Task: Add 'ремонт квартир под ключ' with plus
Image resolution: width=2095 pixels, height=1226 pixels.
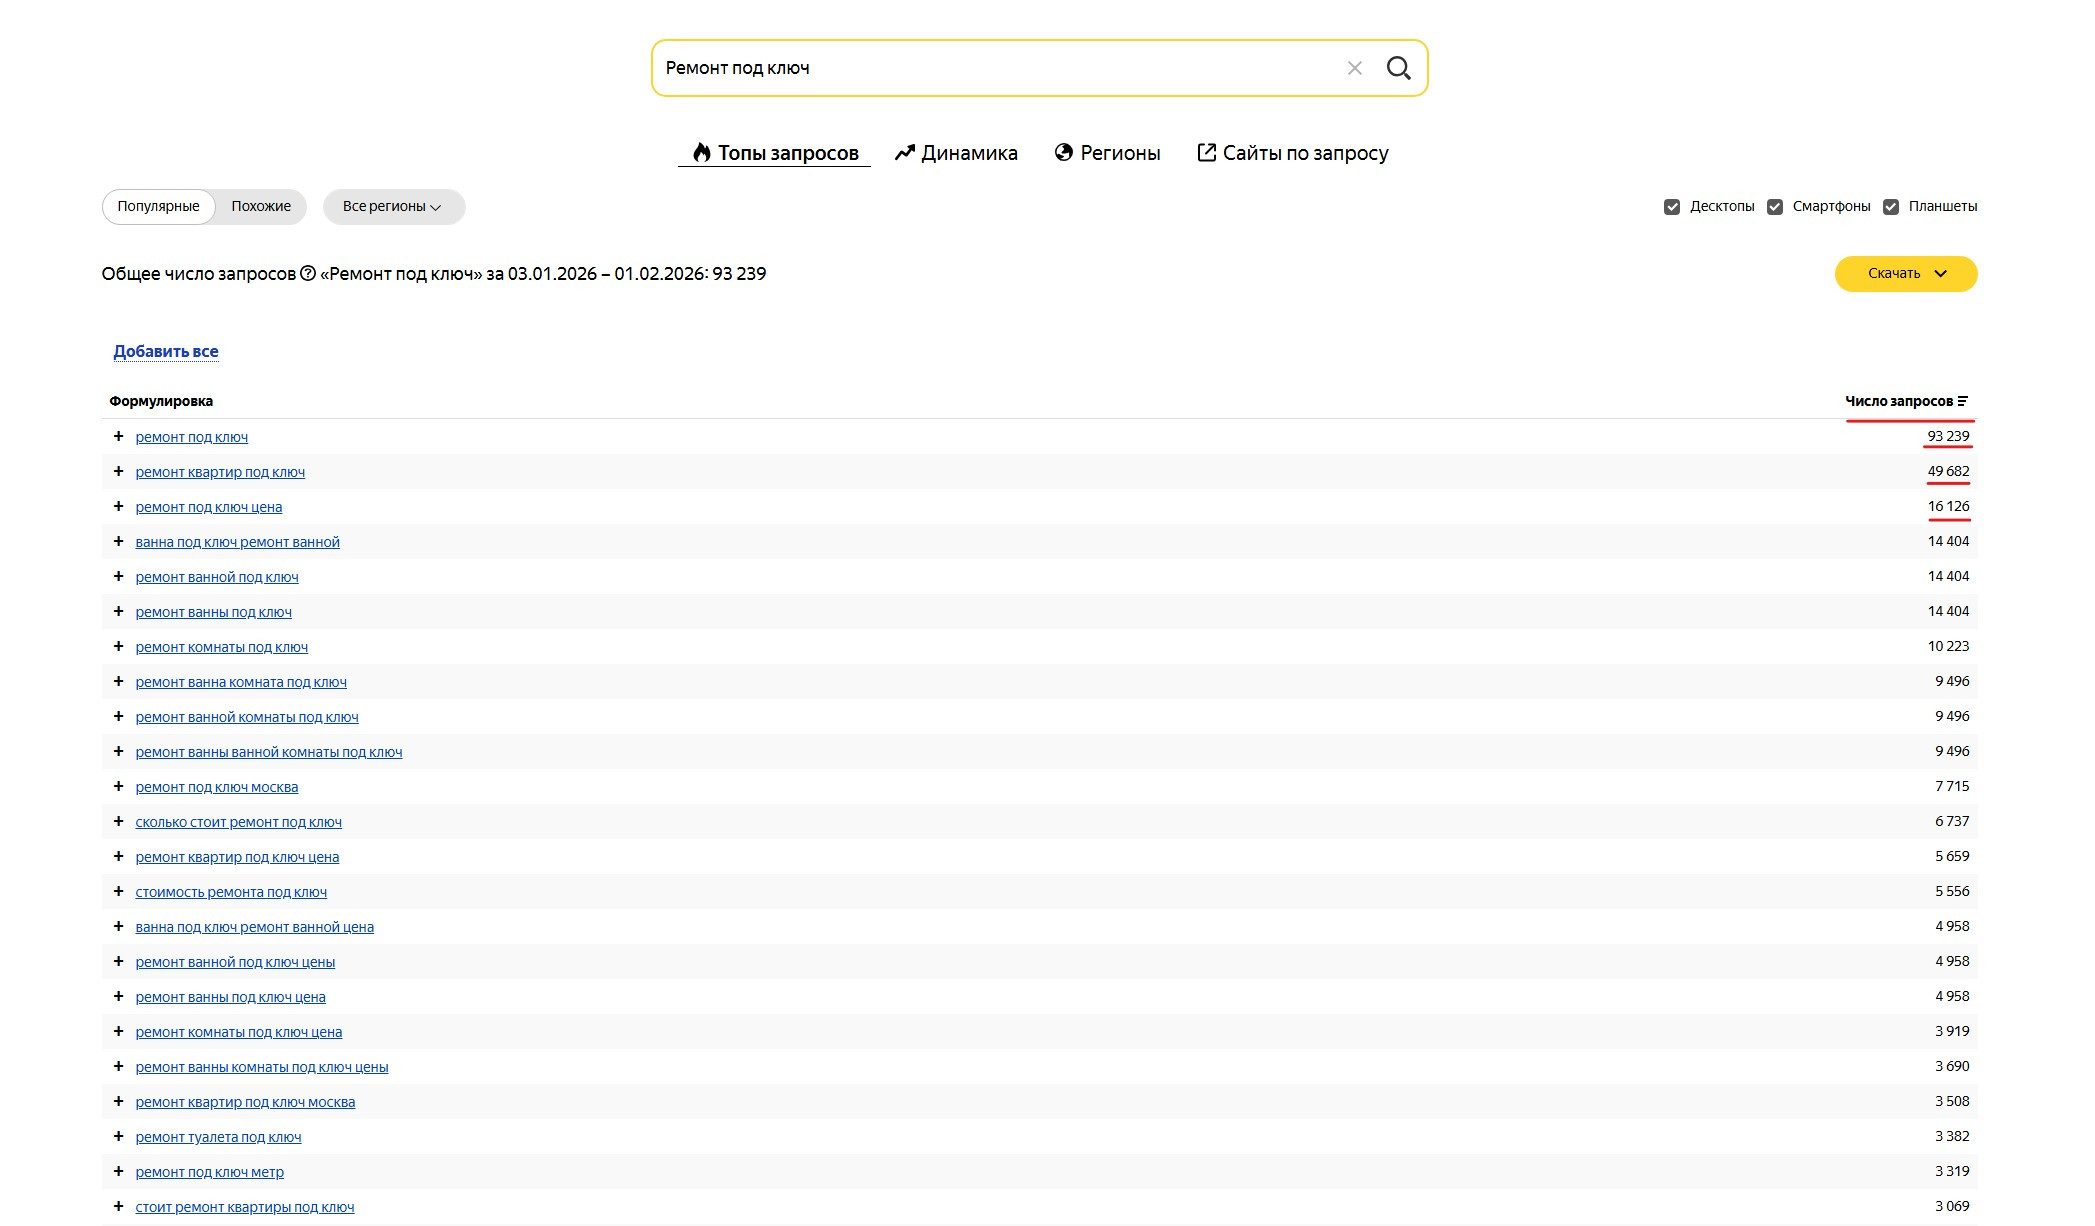Action: point(118,471)
